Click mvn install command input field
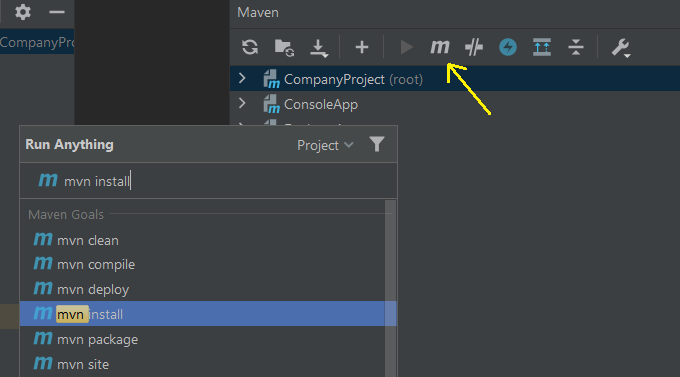The image size is (680, 377). (x=208, y=181)
